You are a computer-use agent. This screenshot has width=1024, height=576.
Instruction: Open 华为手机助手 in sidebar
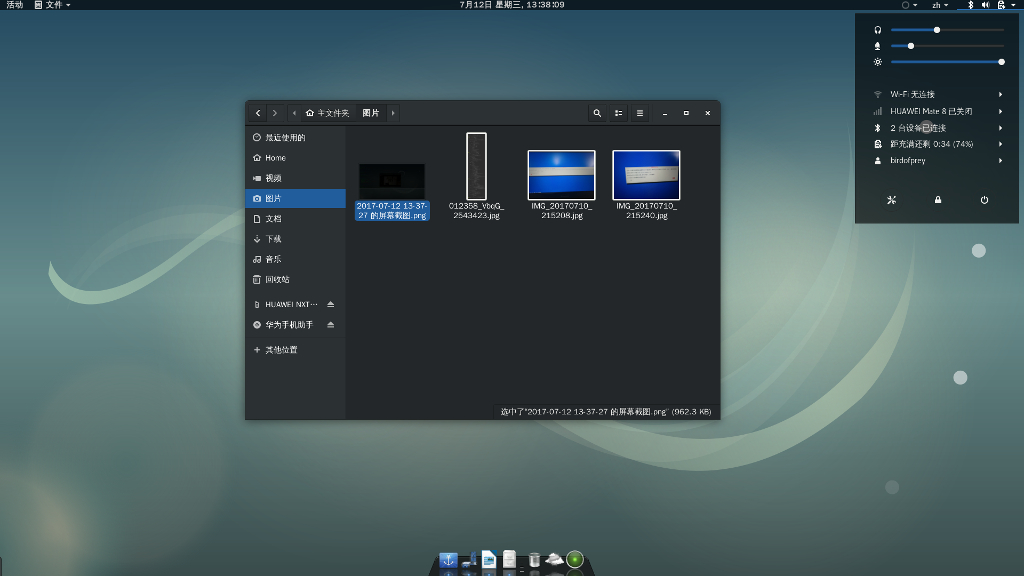click(x=286, y=325)
